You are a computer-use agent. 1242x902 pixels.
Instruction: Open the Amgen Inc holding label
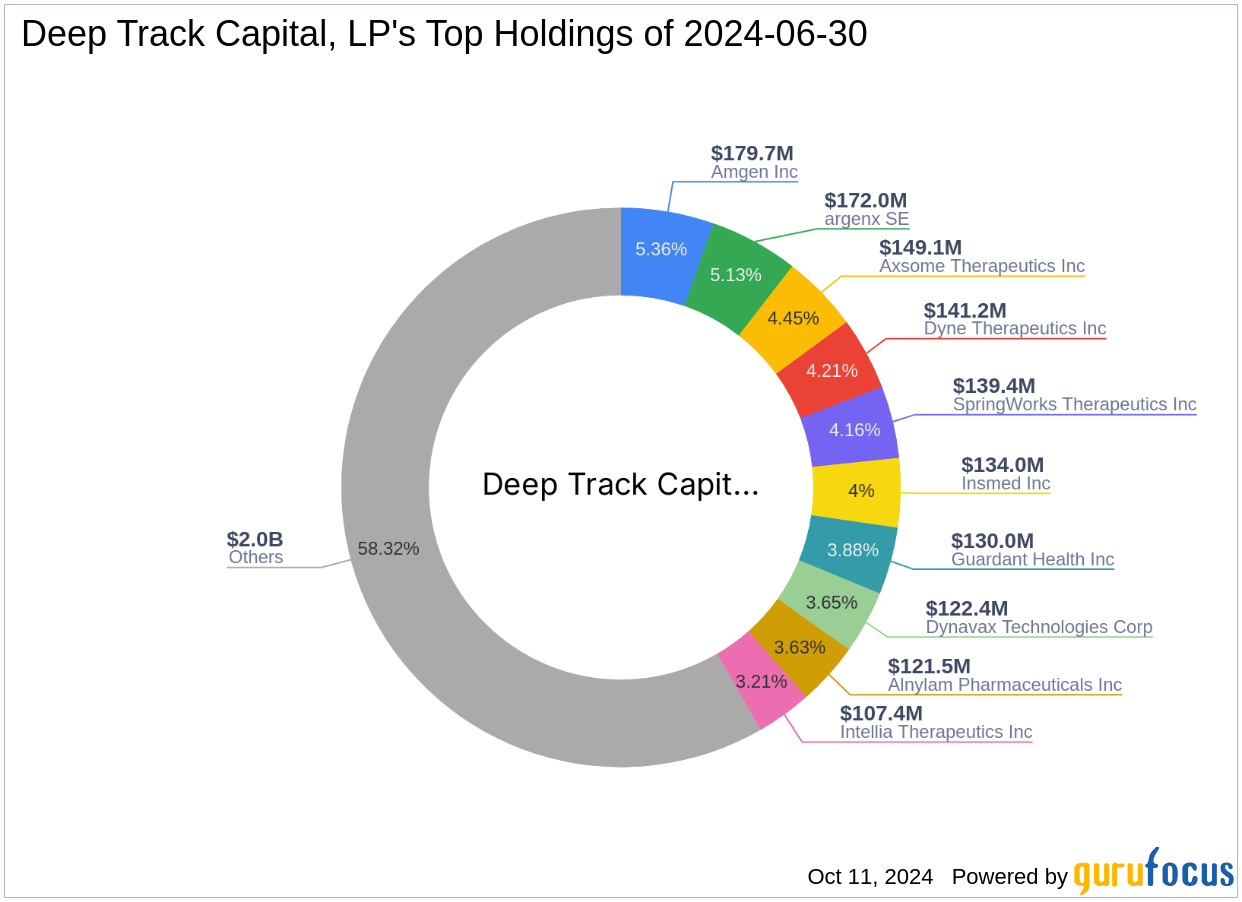point(754,172)
